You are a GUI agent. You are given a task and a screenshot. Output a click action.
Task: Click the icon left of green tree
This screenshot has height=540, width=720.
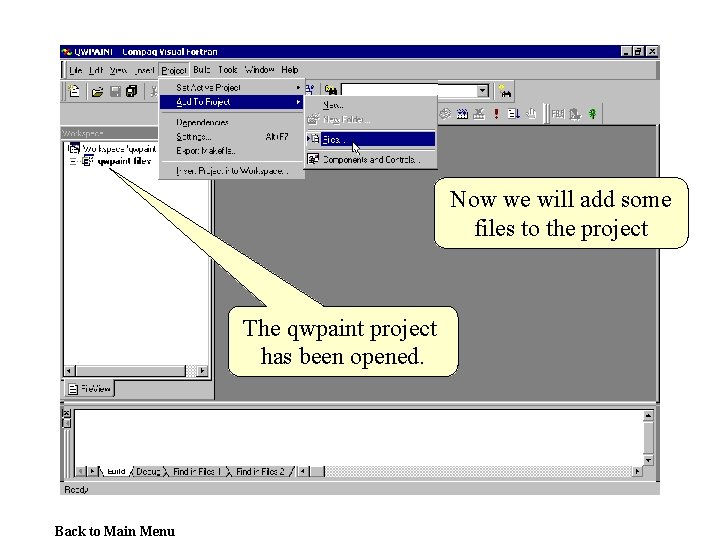point(574,113)
